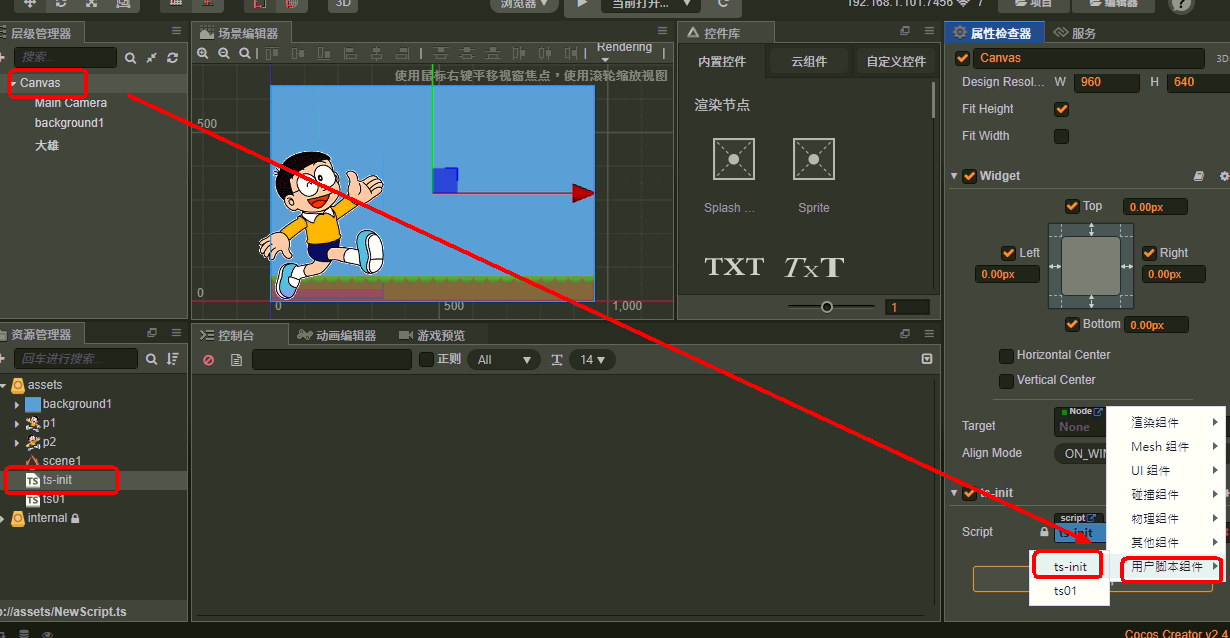Toggle Widget Top alignment checkbox

point(1073,206)
